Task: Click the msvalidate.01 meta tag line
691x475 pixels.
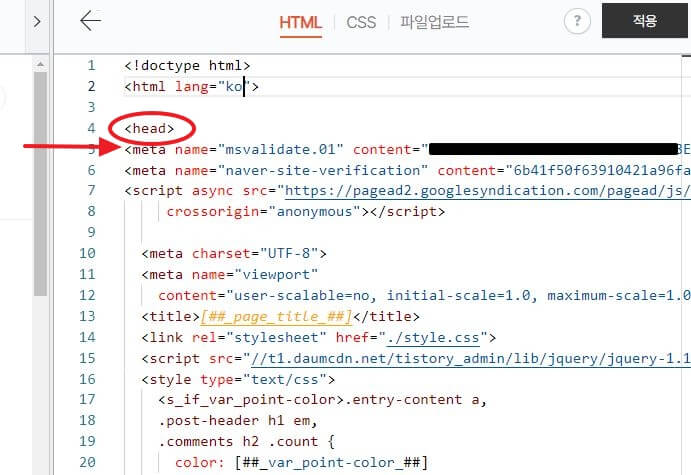Action: click(x=407, y=149)
